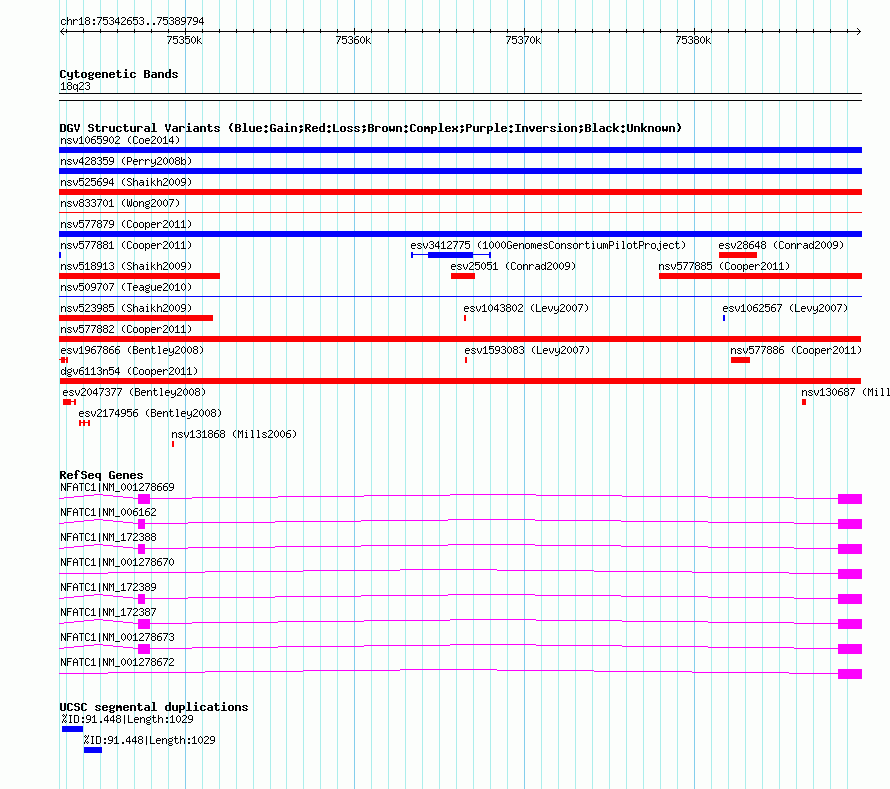This screenshot has height=789, width=890.
Task: Select the esv2174956 (Bentley2008) label
Action: (150, 413)
